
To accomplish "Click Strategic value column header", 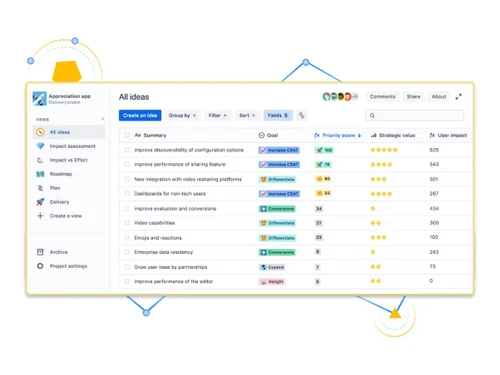I will [393, 135].
